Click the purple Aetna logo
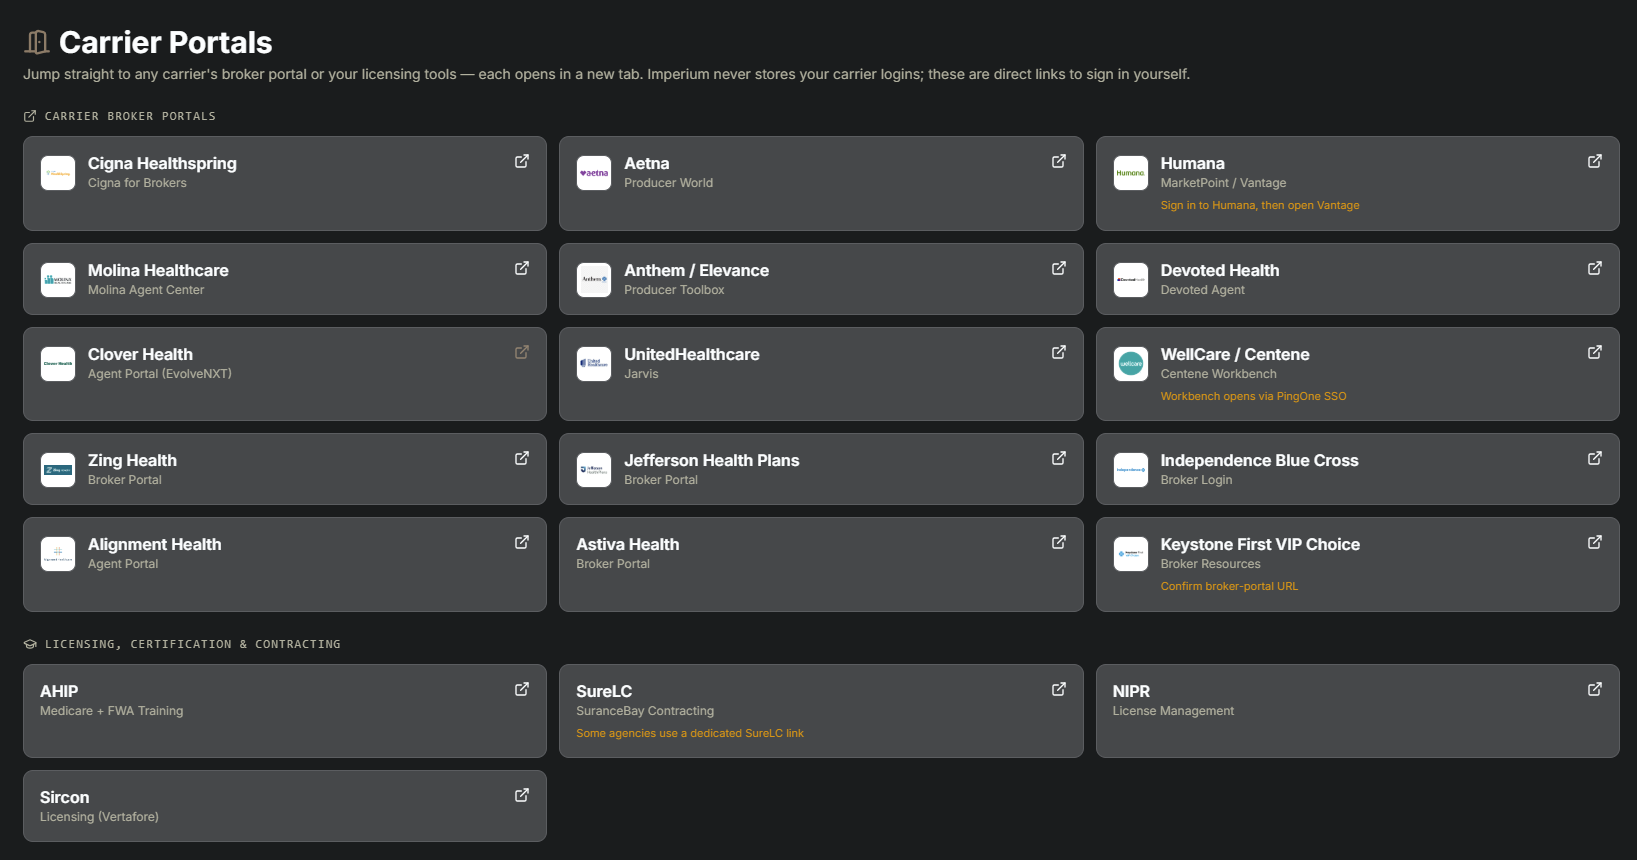The width and height of the screenshot is (1637, 860). [x=594, y=173]
